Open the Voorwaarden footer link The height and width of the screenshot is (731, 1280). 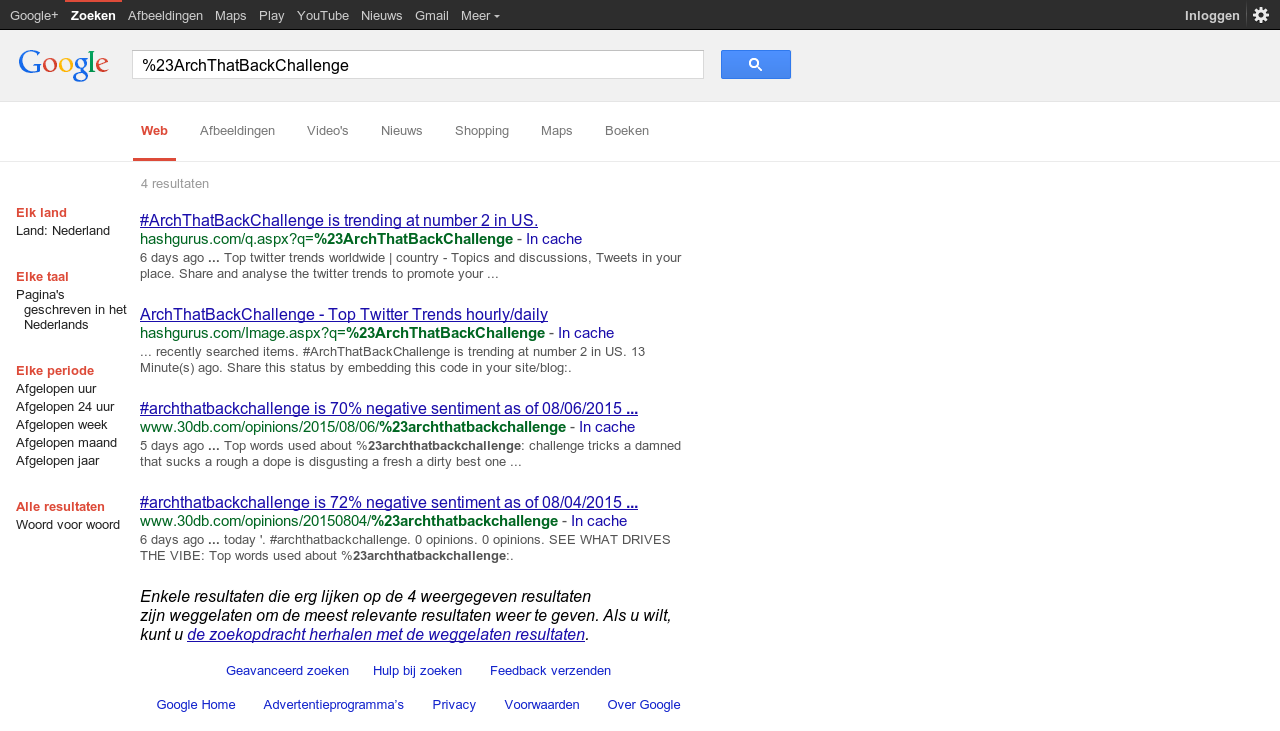pos(542,705)
